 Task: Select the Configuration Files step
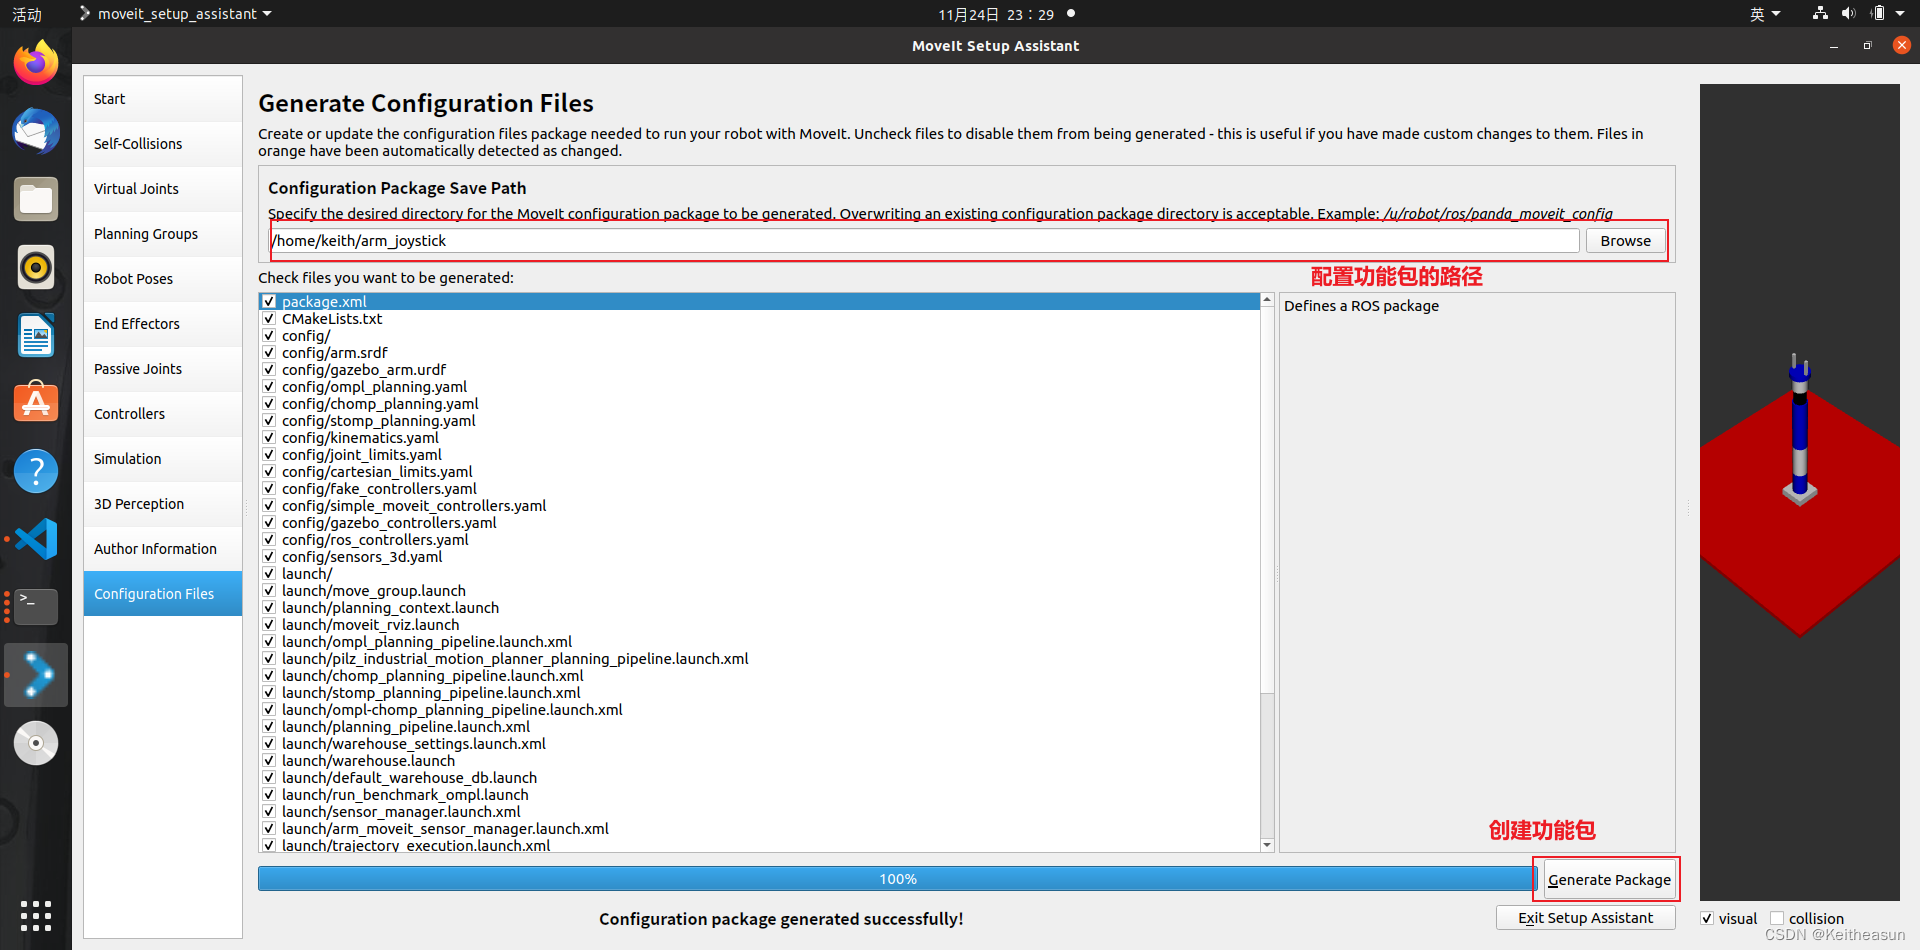pyautogui.click(x=163, y=594)
